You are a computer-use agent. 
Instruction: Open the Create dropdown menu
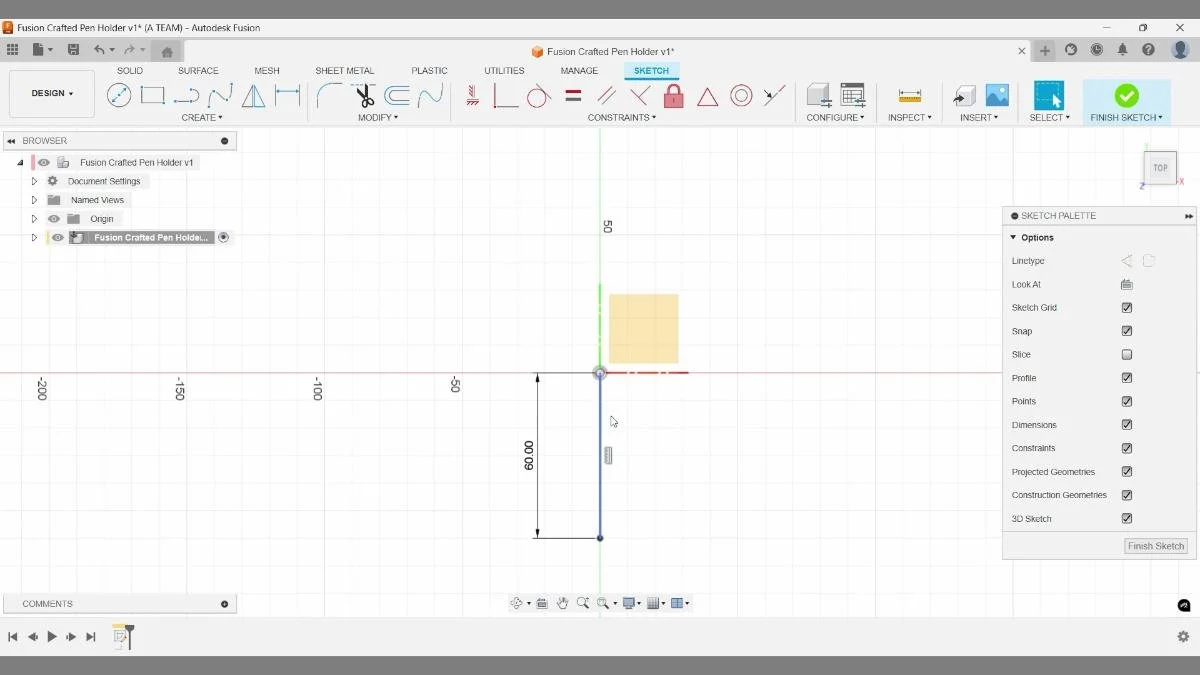tap(202, 117)
